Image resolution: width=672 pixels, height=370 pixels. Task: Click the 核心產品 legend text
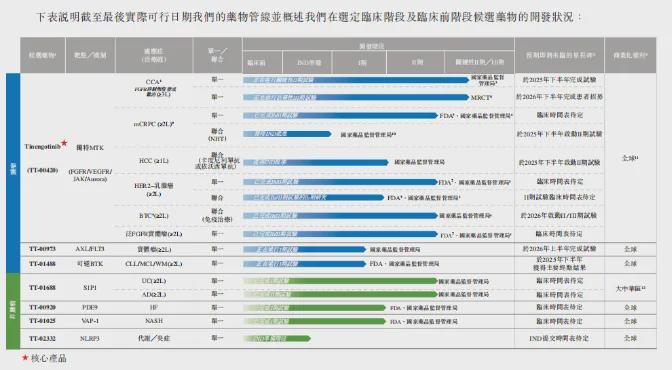pyautogui.click(x=48, y=358)
